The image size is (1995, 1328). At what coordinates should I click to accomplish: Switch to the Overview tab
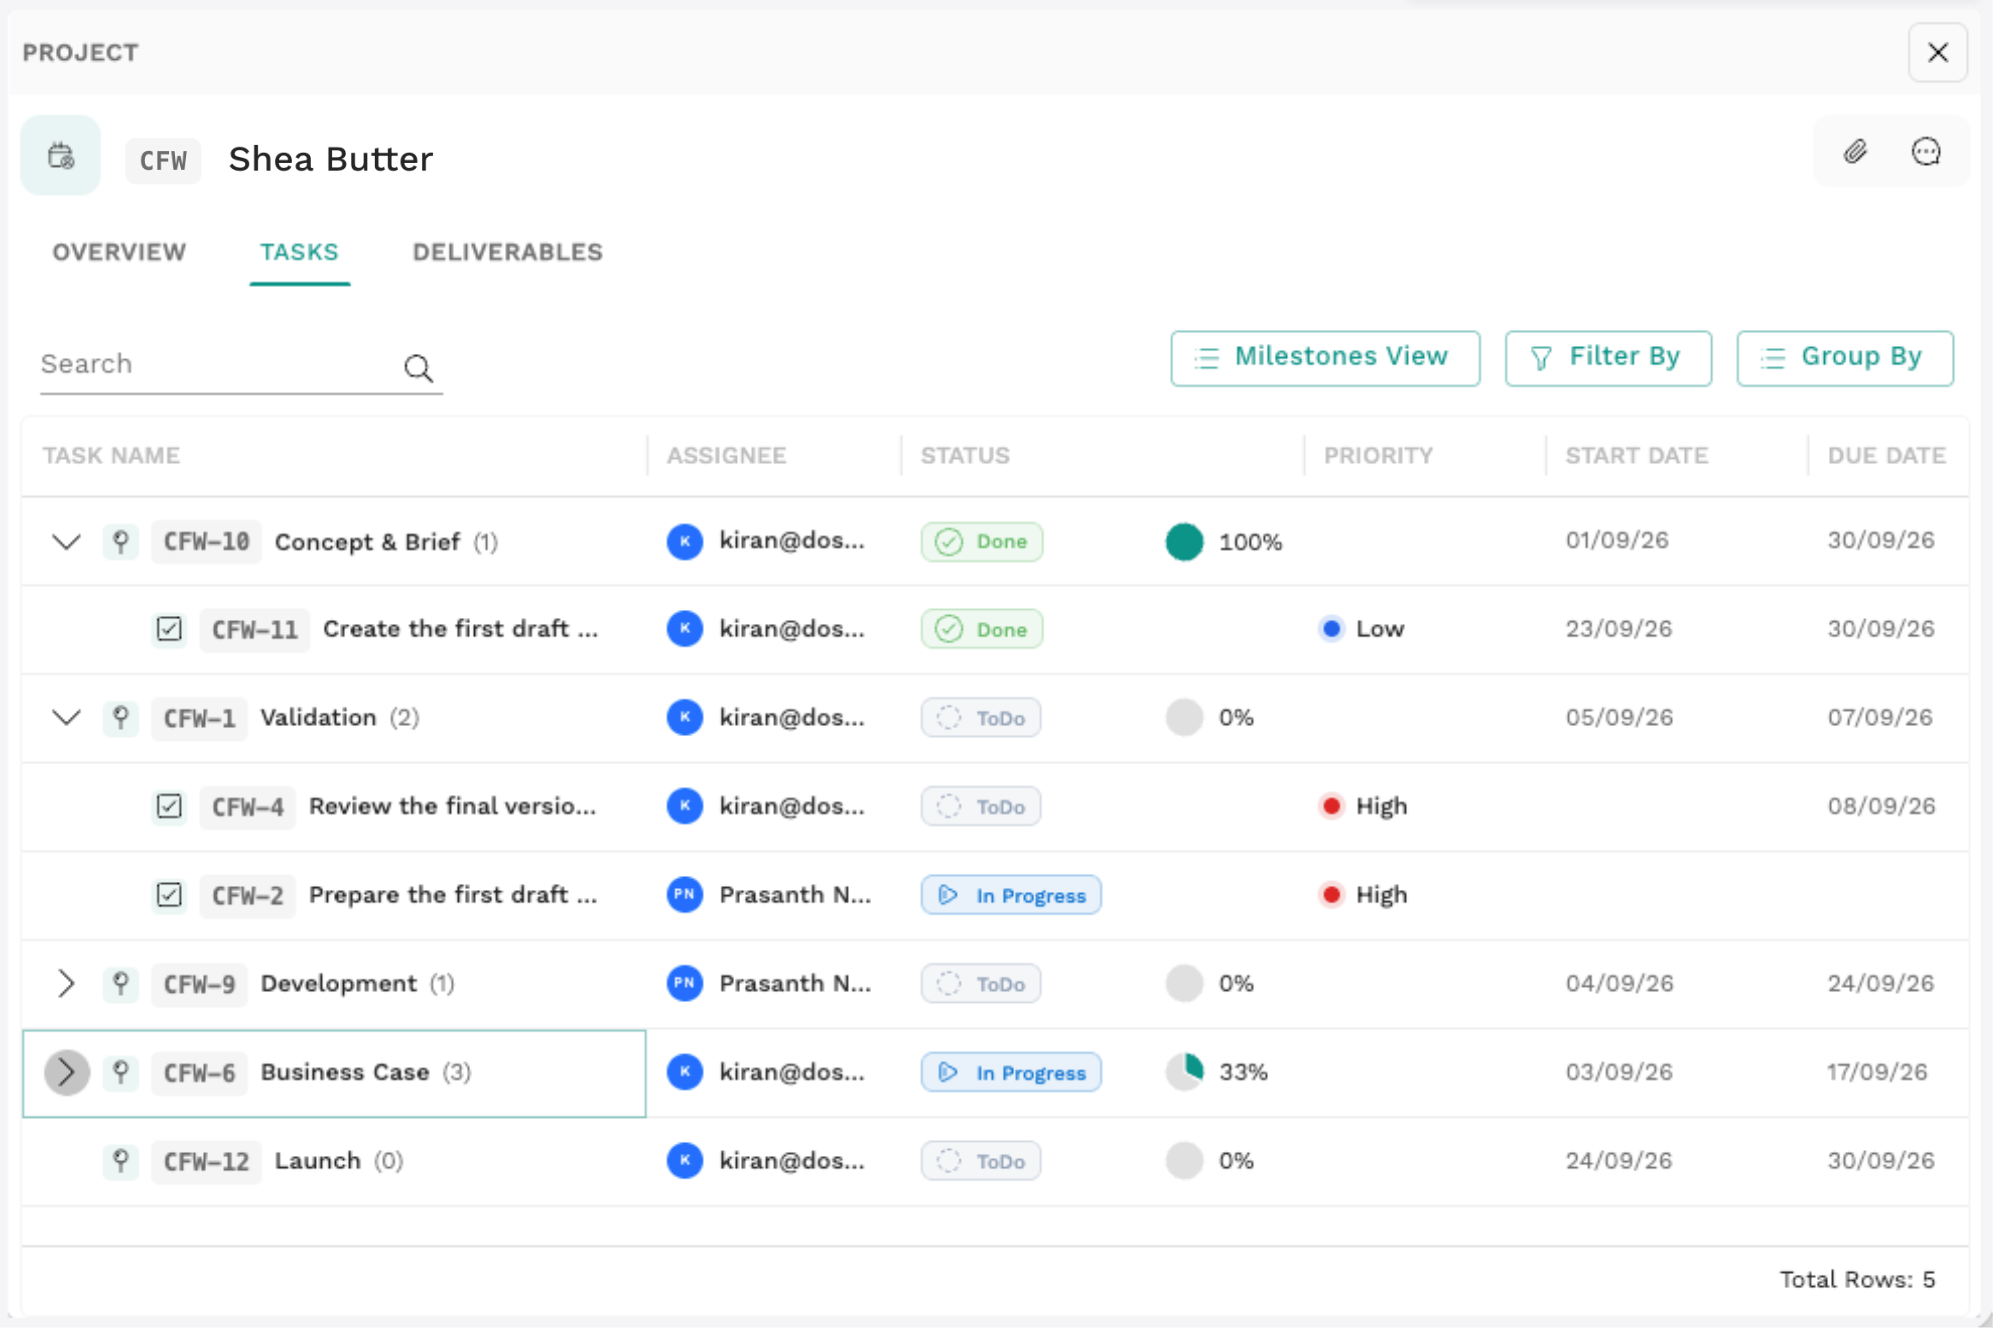(x=119, y=252)
